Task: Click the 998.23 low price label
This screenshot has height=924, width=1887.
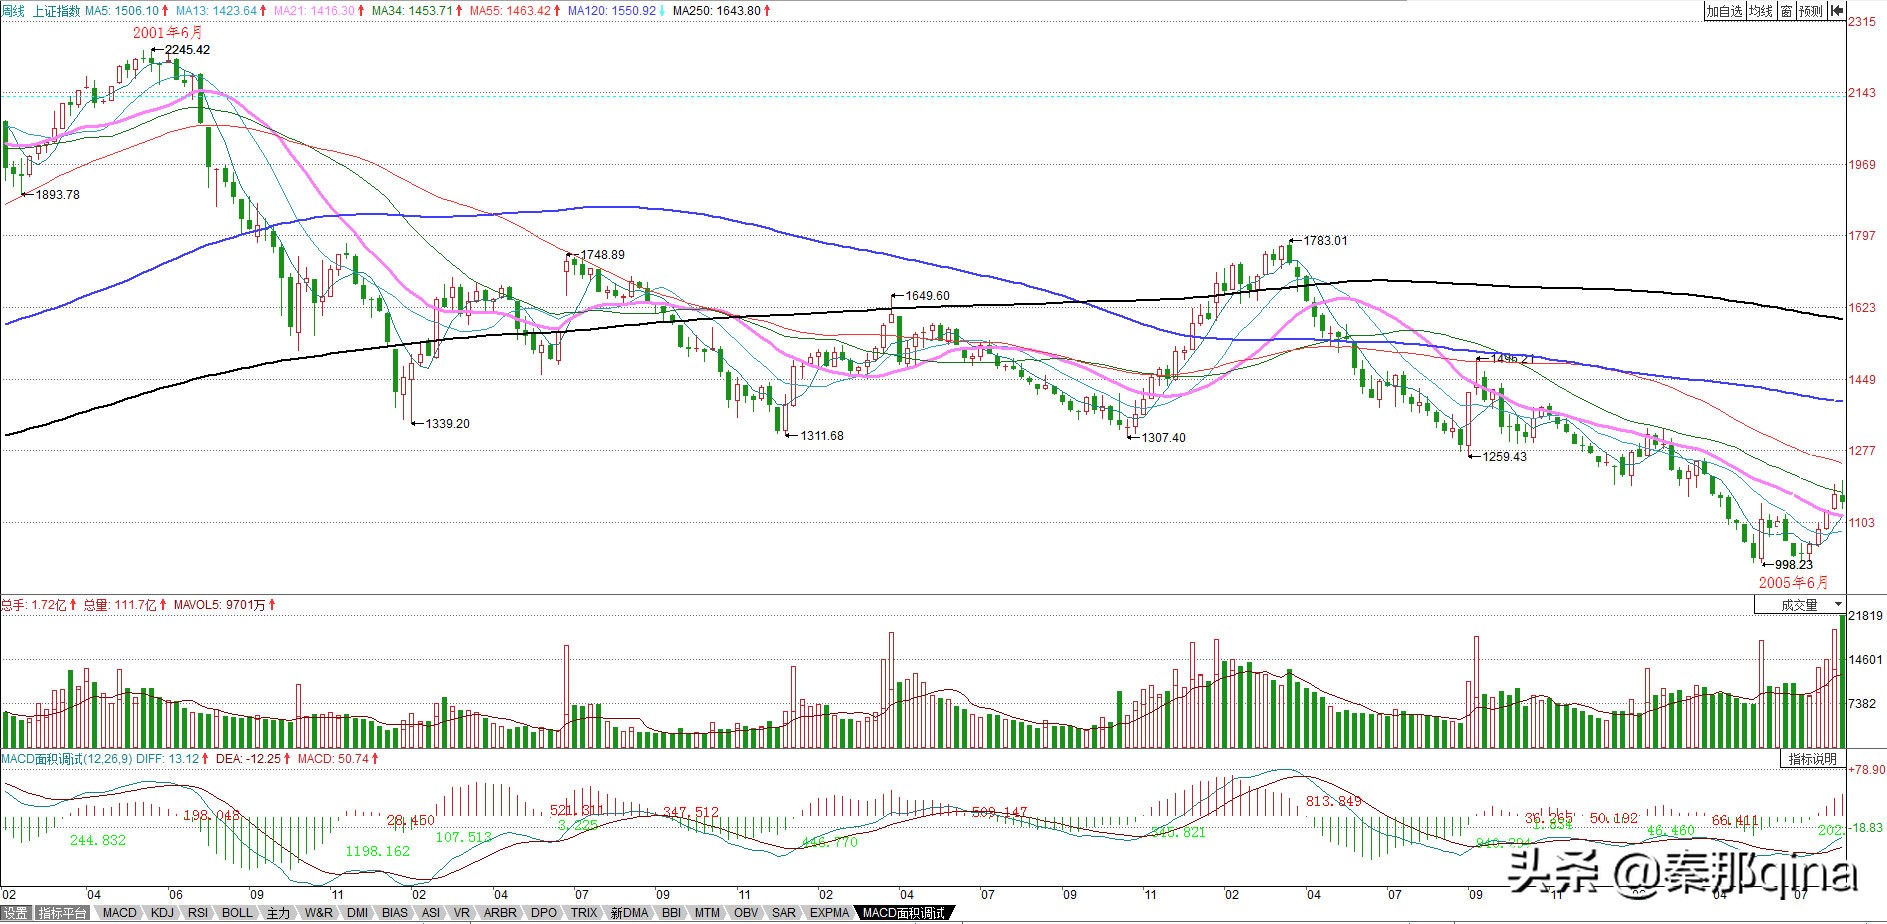Action: click(1794, 565)
